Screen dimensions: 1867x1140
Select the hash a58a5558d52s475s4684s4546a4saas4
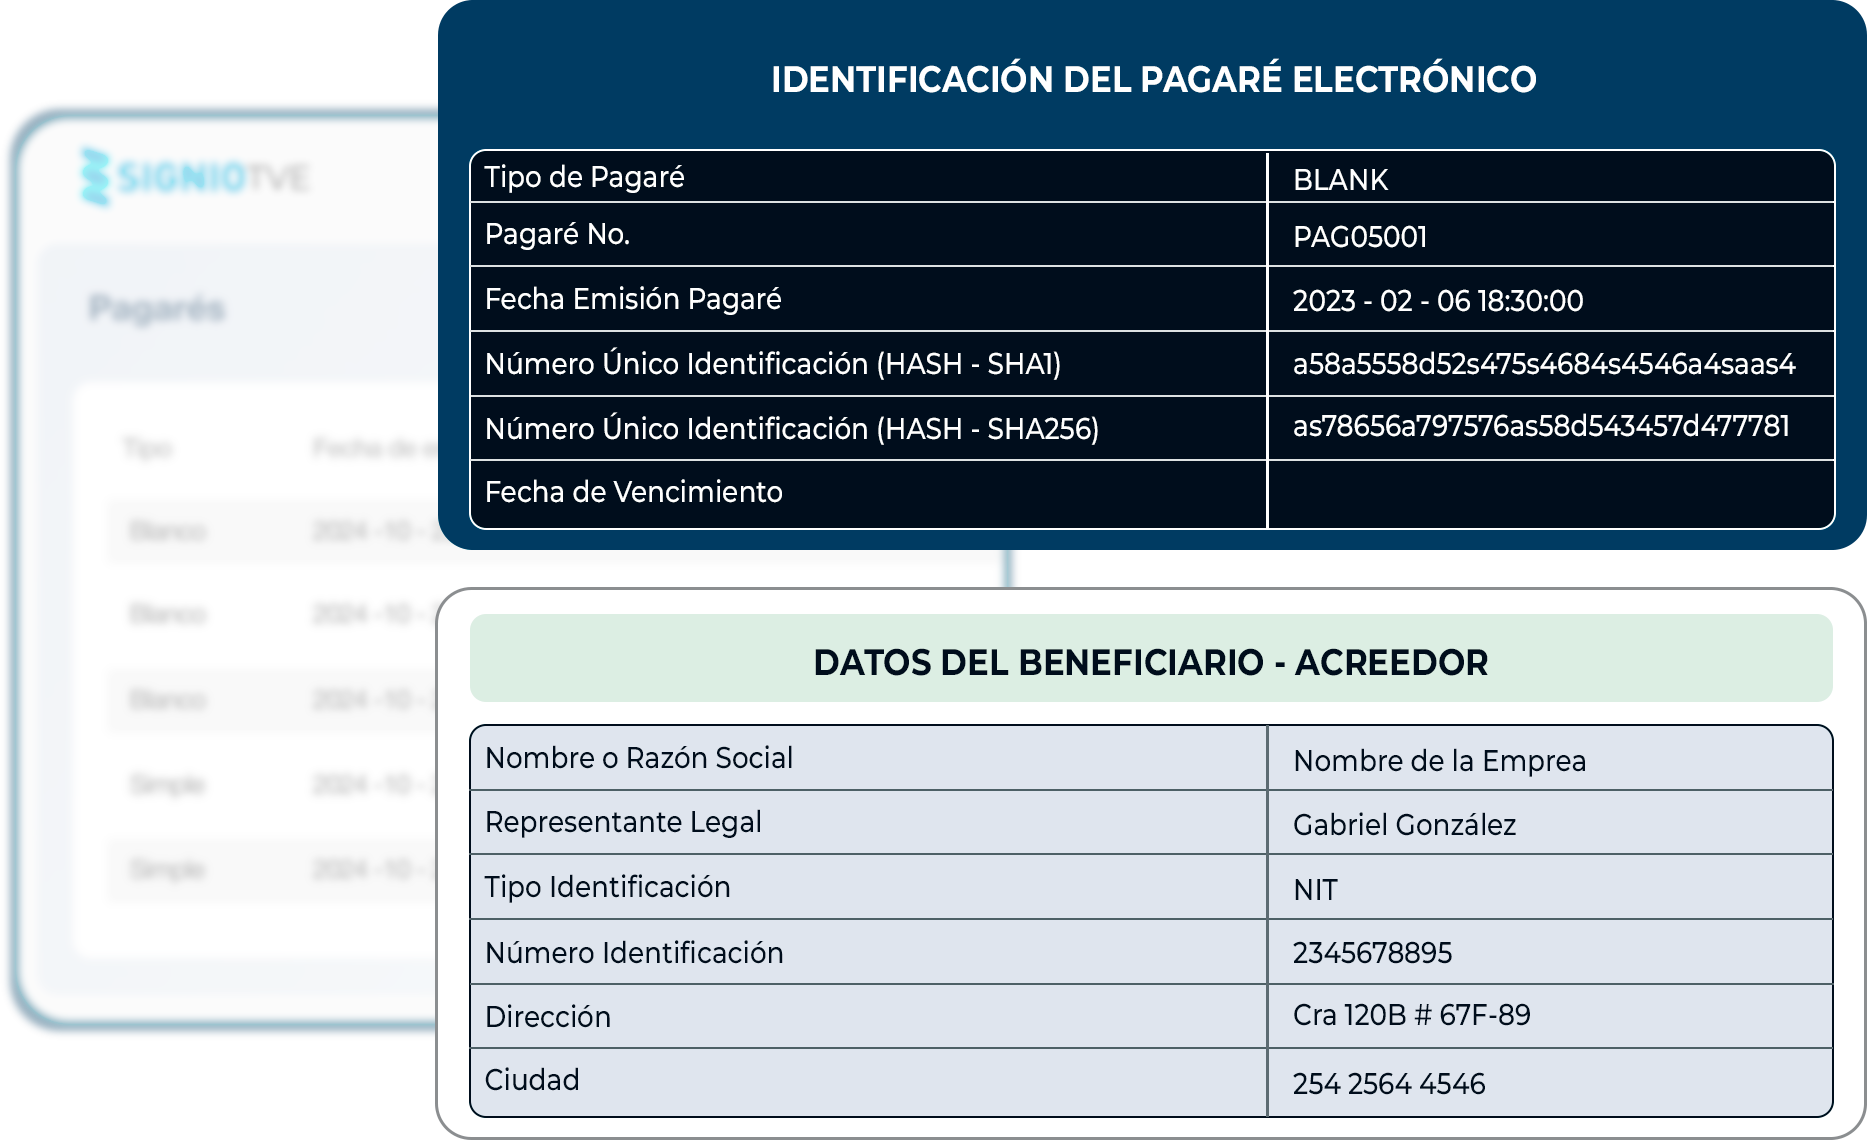(1544, 364)
